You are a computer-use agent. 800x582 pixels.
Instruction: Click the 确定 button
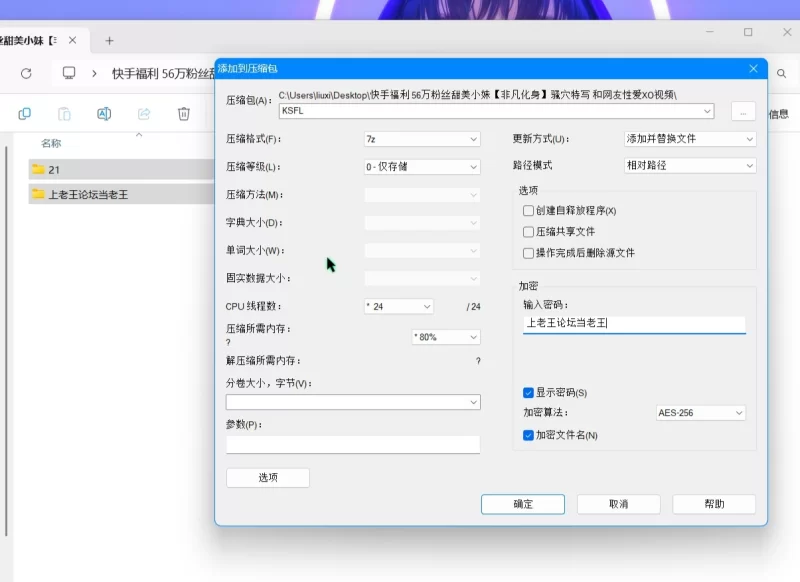coord(522,504)
